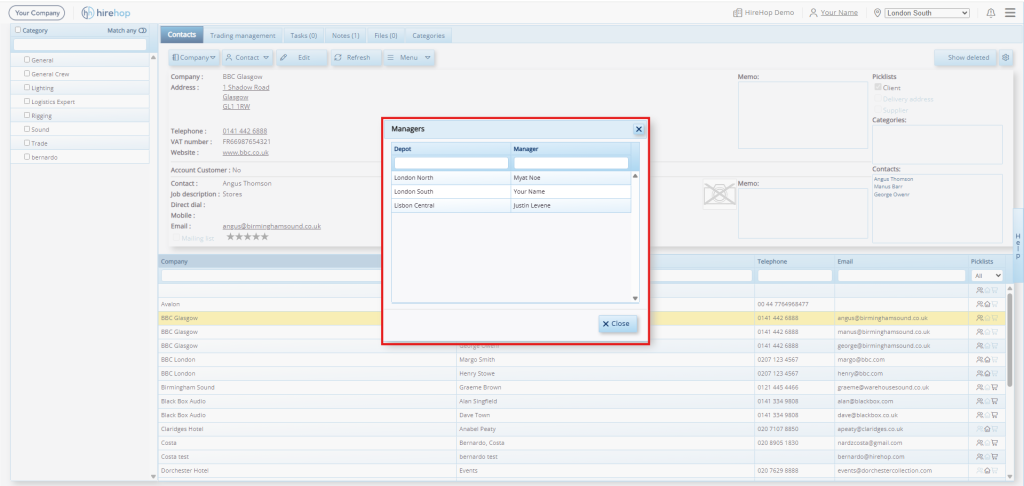Open the www.bbc.co.uk website link

pyautogui.click(x=246, y=152)
